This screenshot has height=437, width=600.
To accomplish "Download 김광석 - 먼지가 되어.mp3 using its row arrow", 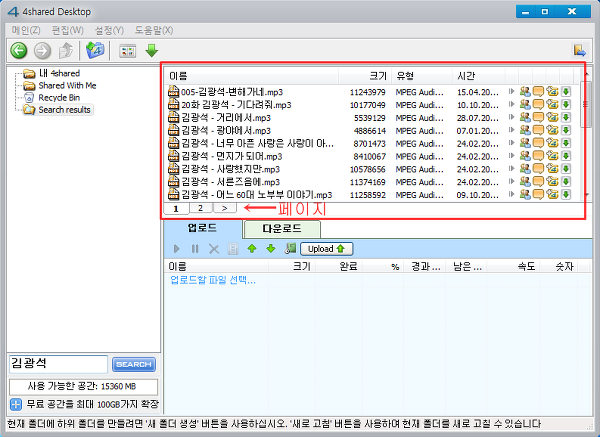I will pos(566,156).
